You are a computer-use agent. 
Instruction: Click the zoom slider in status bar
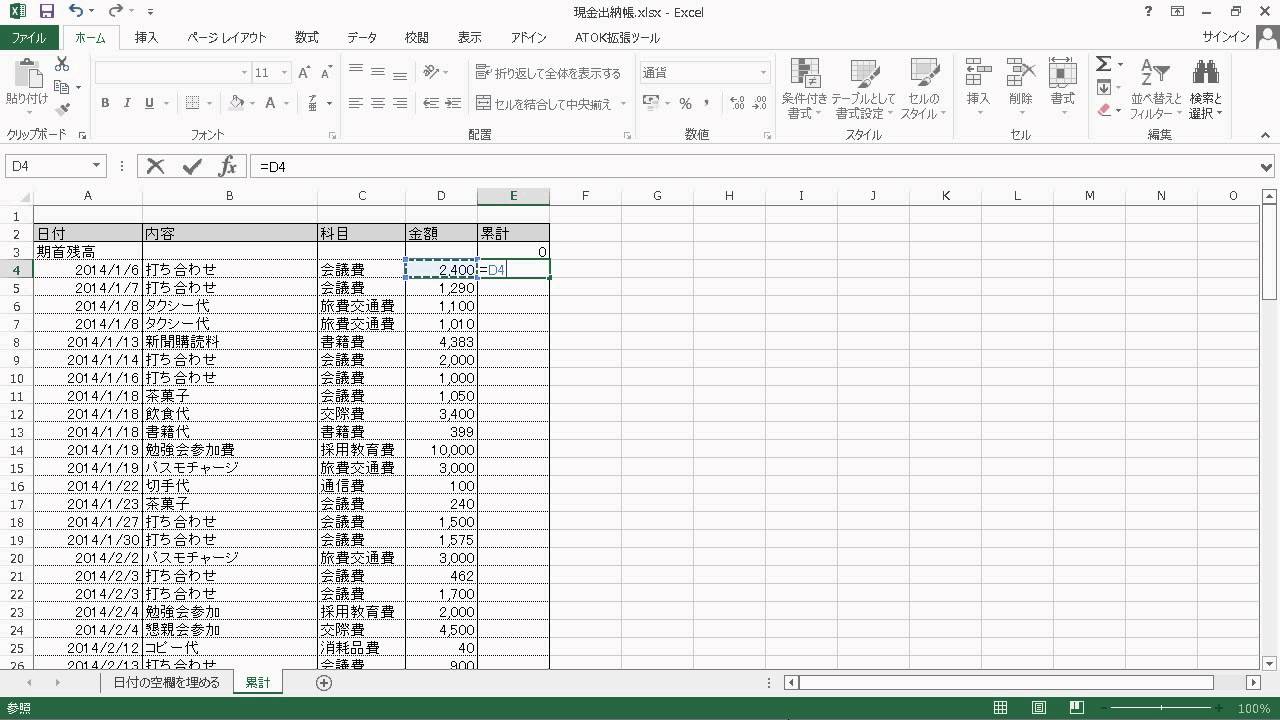(1162, 709)
